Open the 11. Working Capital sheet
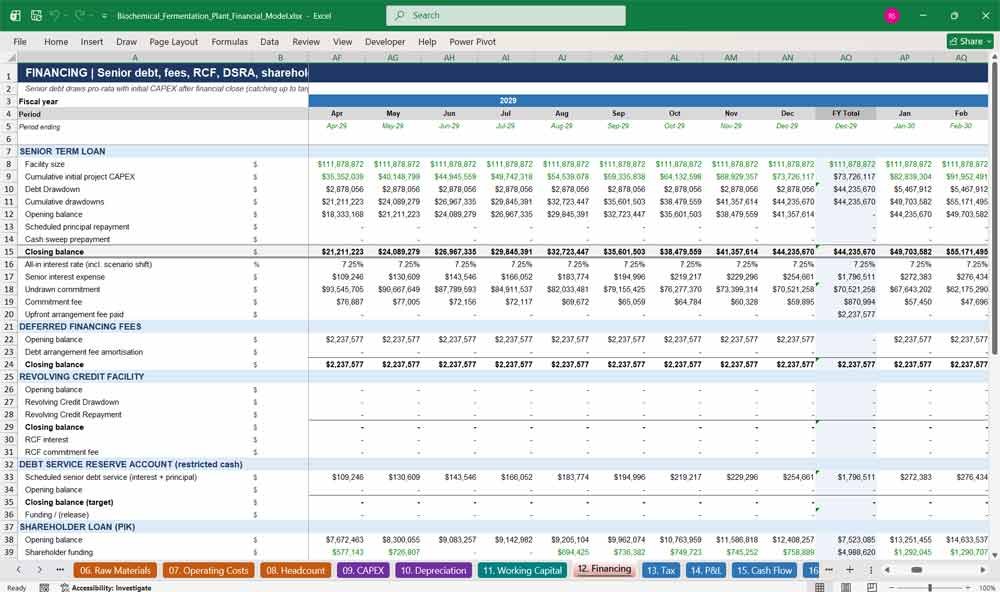1000x592 pixels. (x=523, y=570)
